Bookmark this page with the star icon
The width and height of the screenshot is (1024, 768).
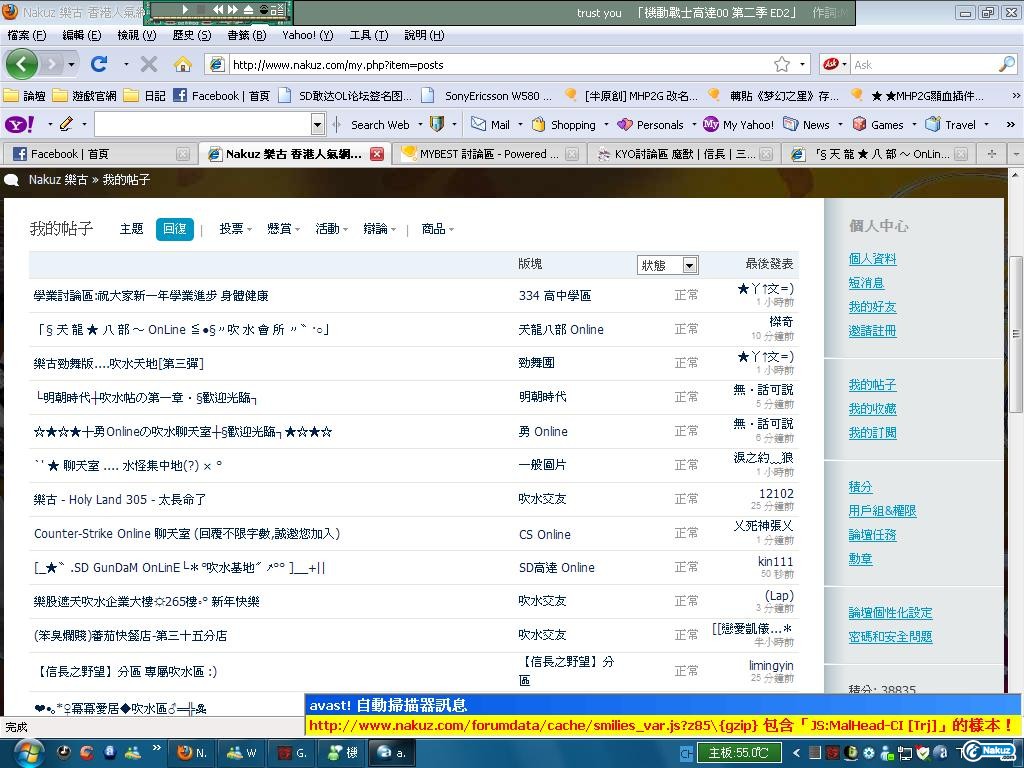tap(781, 64)
